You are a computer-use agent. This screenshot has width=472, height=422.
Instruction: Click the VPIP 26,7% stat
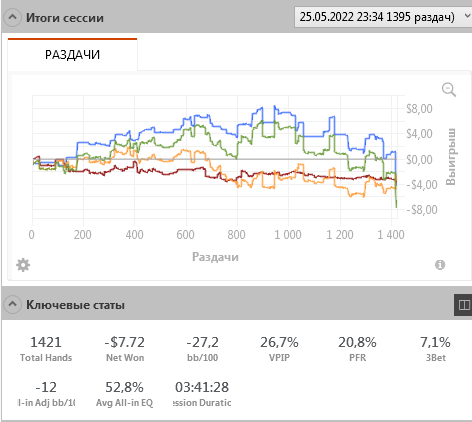(279, 349)
